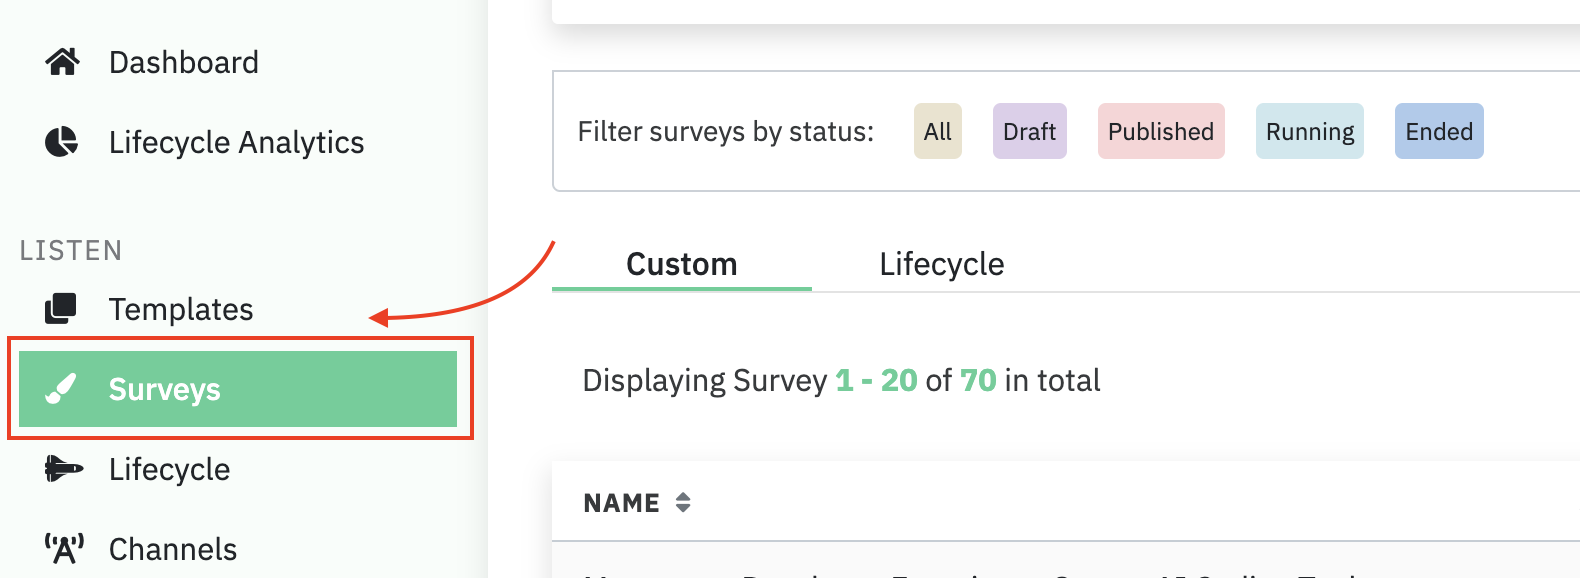Go to Templates via sidebar label
Viewport: 1580px width, 578px height.
[181, 309]
